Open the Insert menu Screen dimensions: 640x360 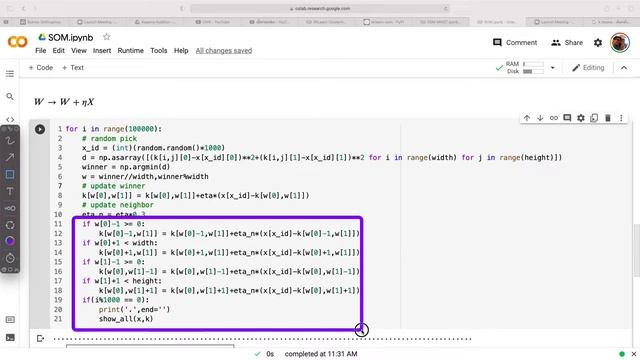point(102,51)
